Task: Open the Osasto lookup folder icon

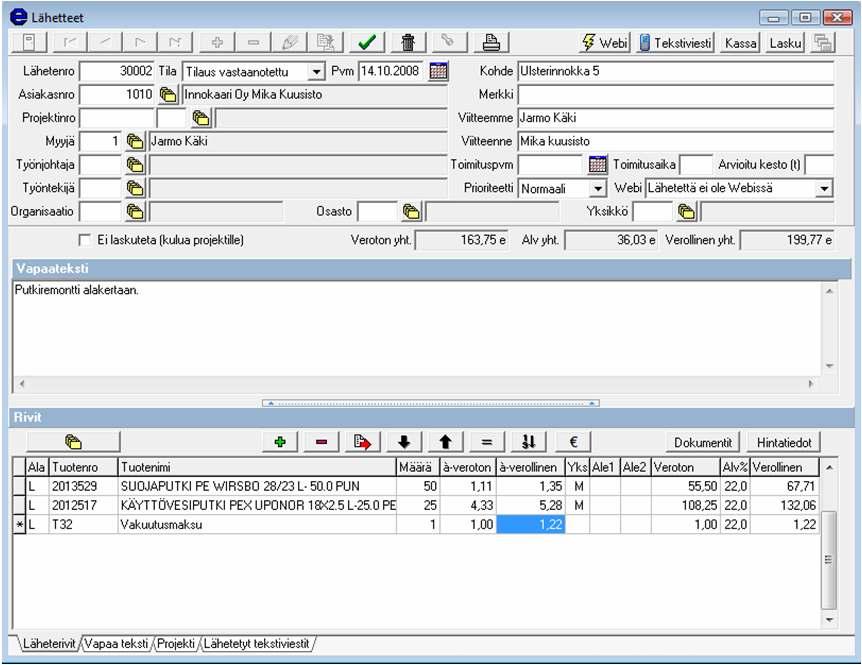Action: (x=411, y=212)
